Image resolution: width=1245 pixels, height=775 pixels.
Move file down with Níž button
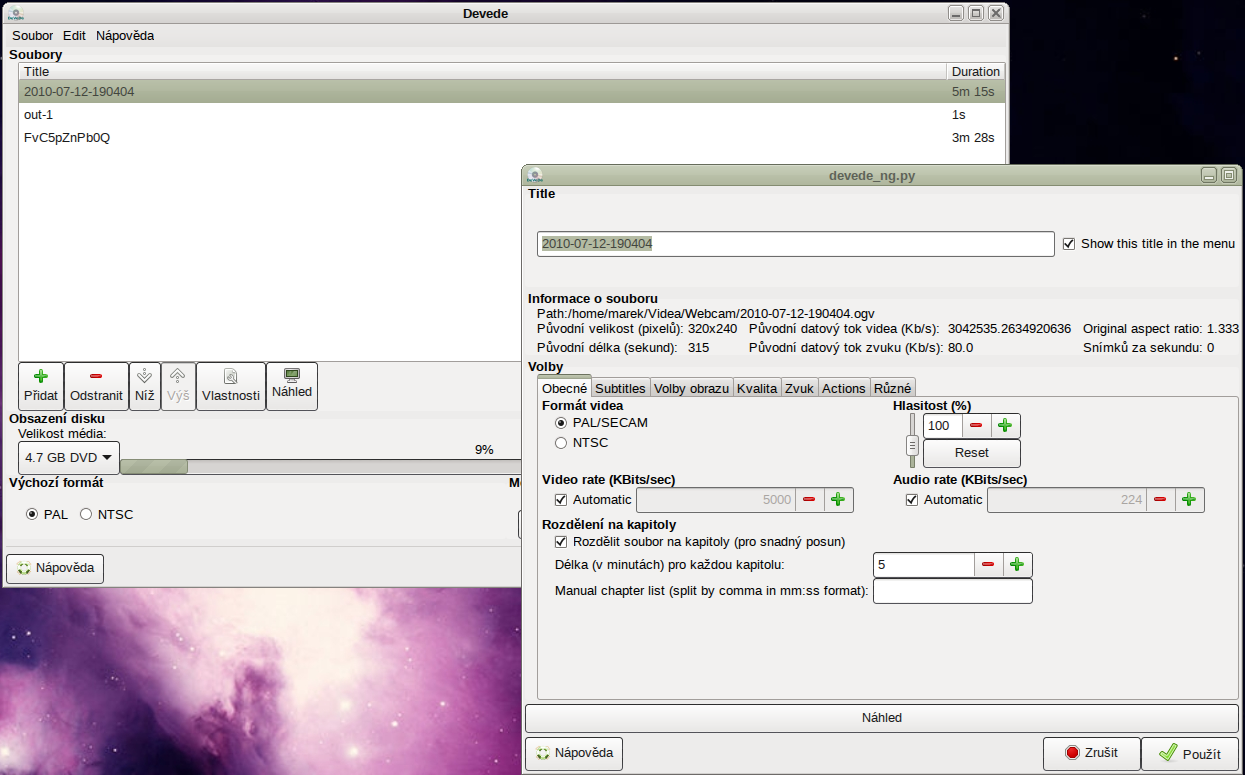[145, 386]
